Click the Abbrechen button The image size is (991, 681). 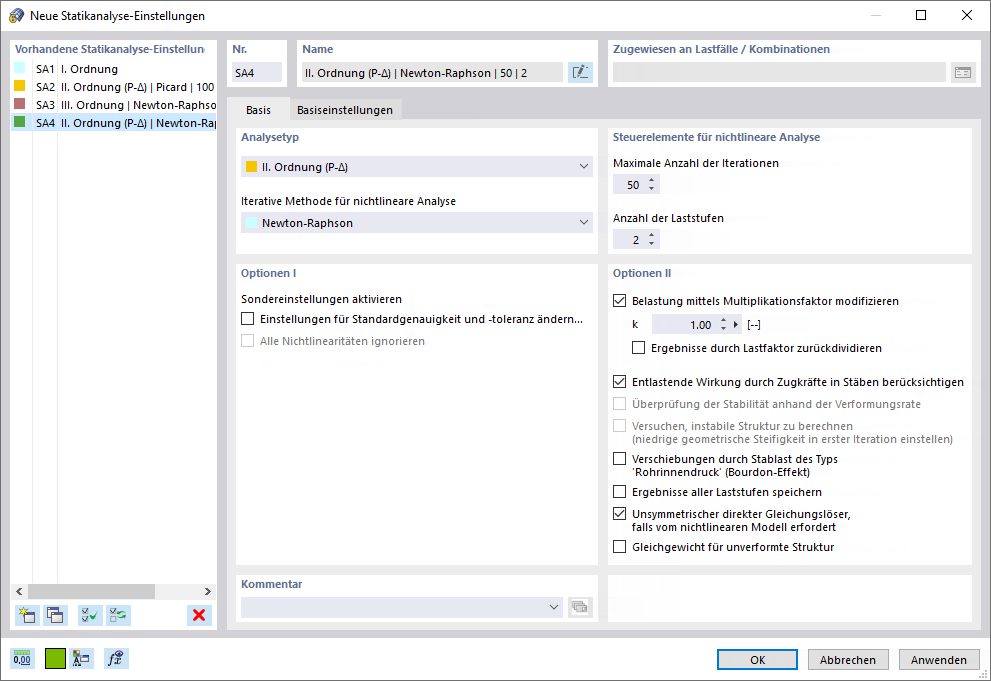point(848,660)
